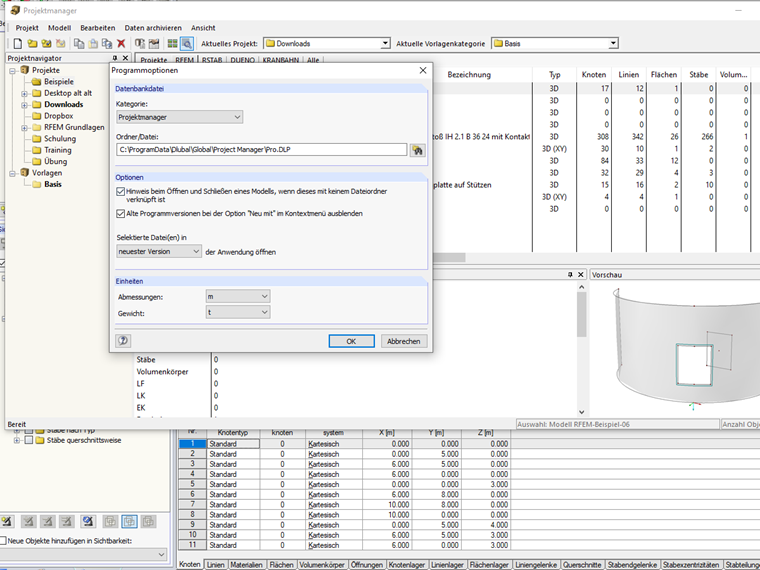Viewport: 760px width, 570px height.
Task: Click the highlighted blue overlapping squares icon
Action: (129, 522)
